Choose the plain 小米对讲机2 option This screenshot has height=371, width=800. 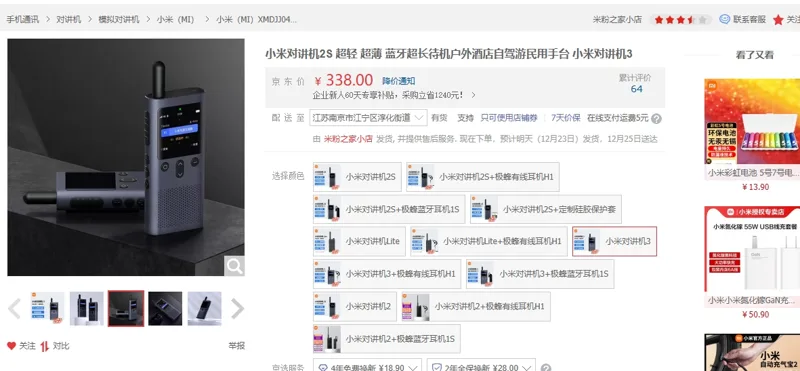355,306
